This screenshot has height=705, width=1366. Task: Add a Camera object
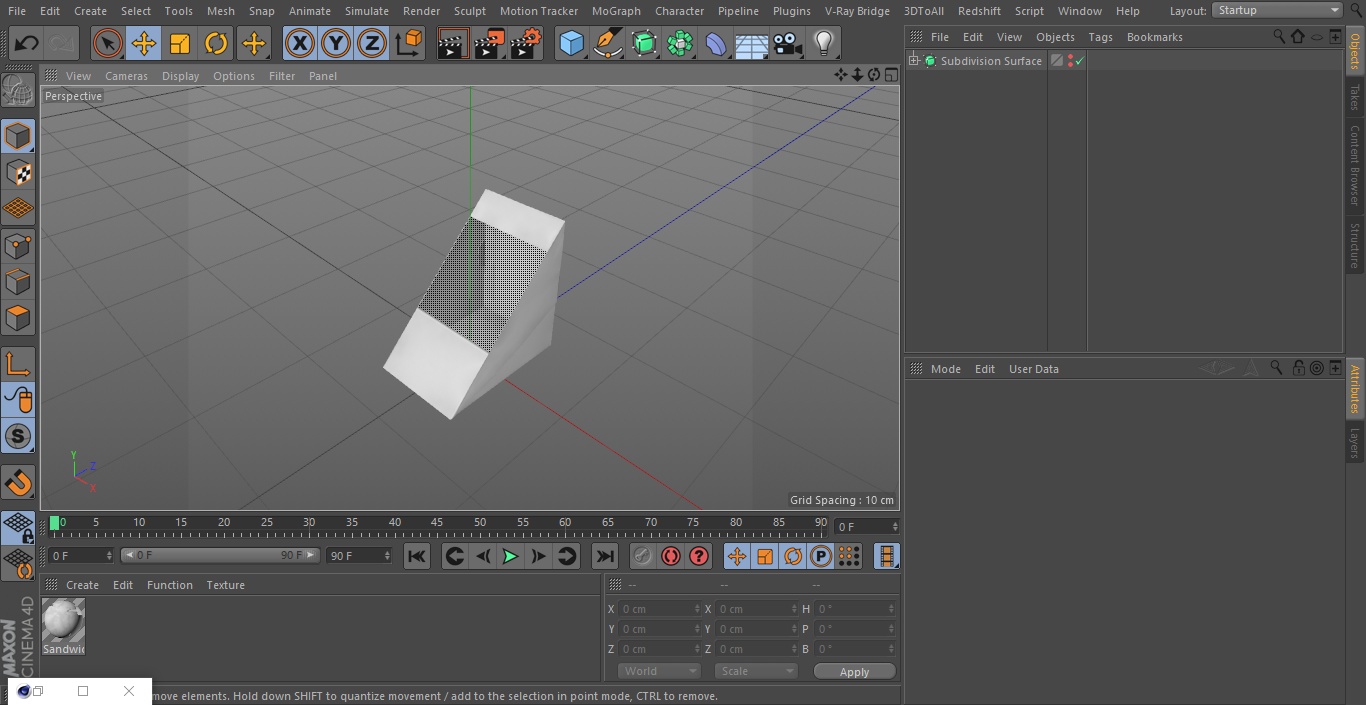(788, 43)
